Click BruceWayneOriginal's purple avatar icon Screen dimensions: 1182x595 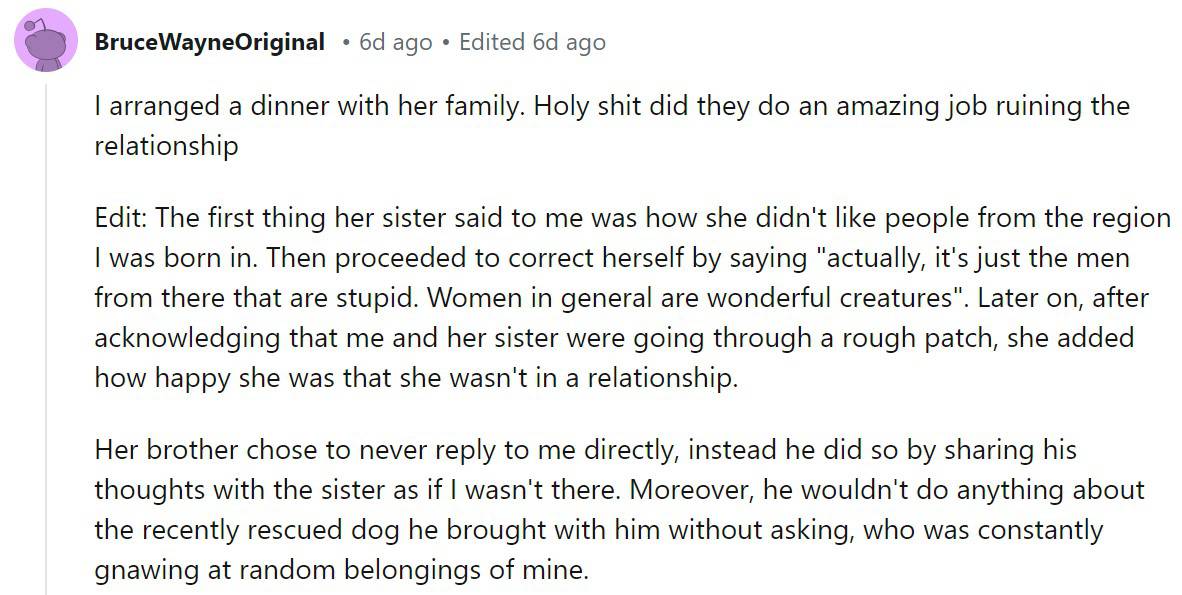click(46, 40)
